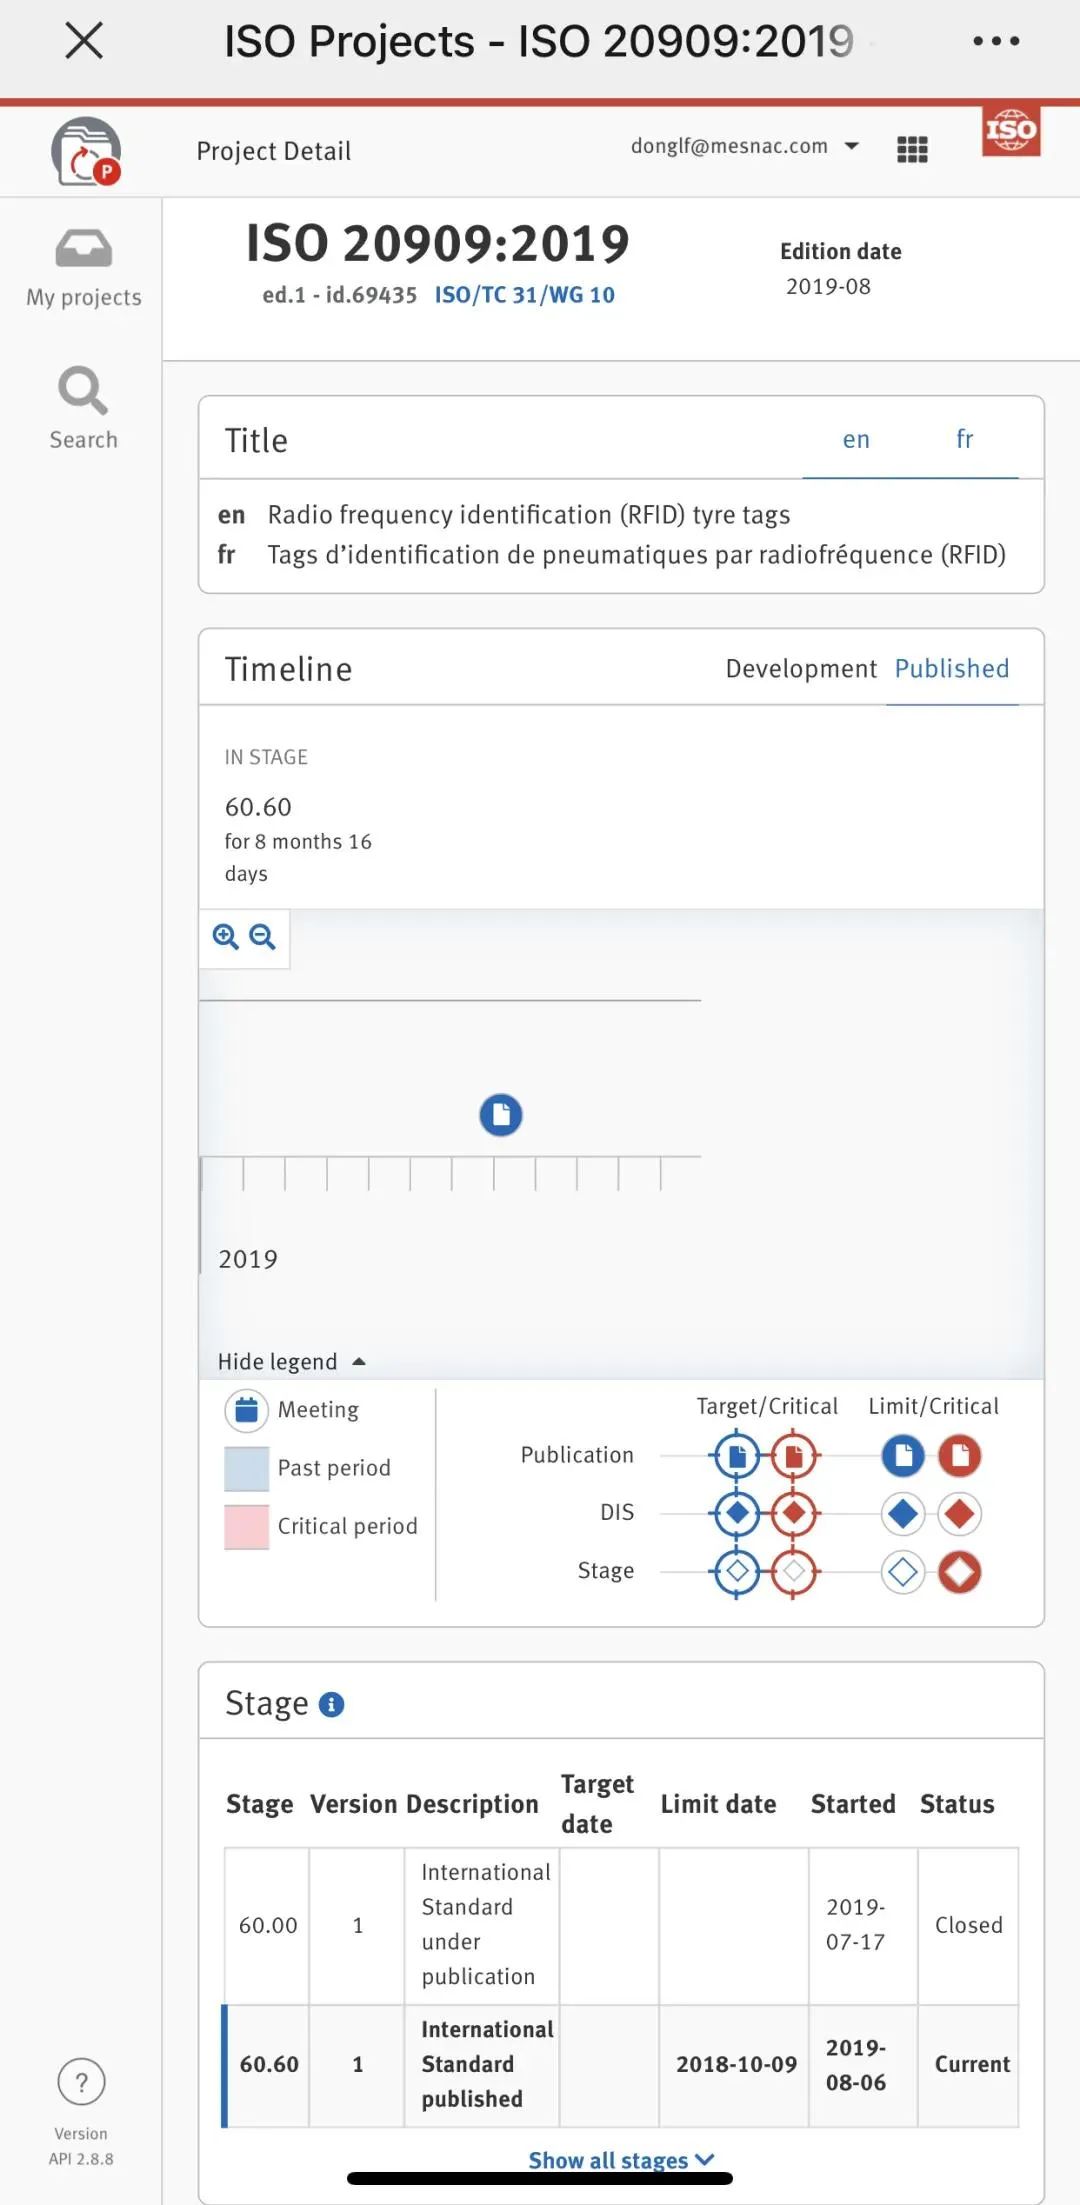Open the three-dots more menu

(x=996, y=42)
